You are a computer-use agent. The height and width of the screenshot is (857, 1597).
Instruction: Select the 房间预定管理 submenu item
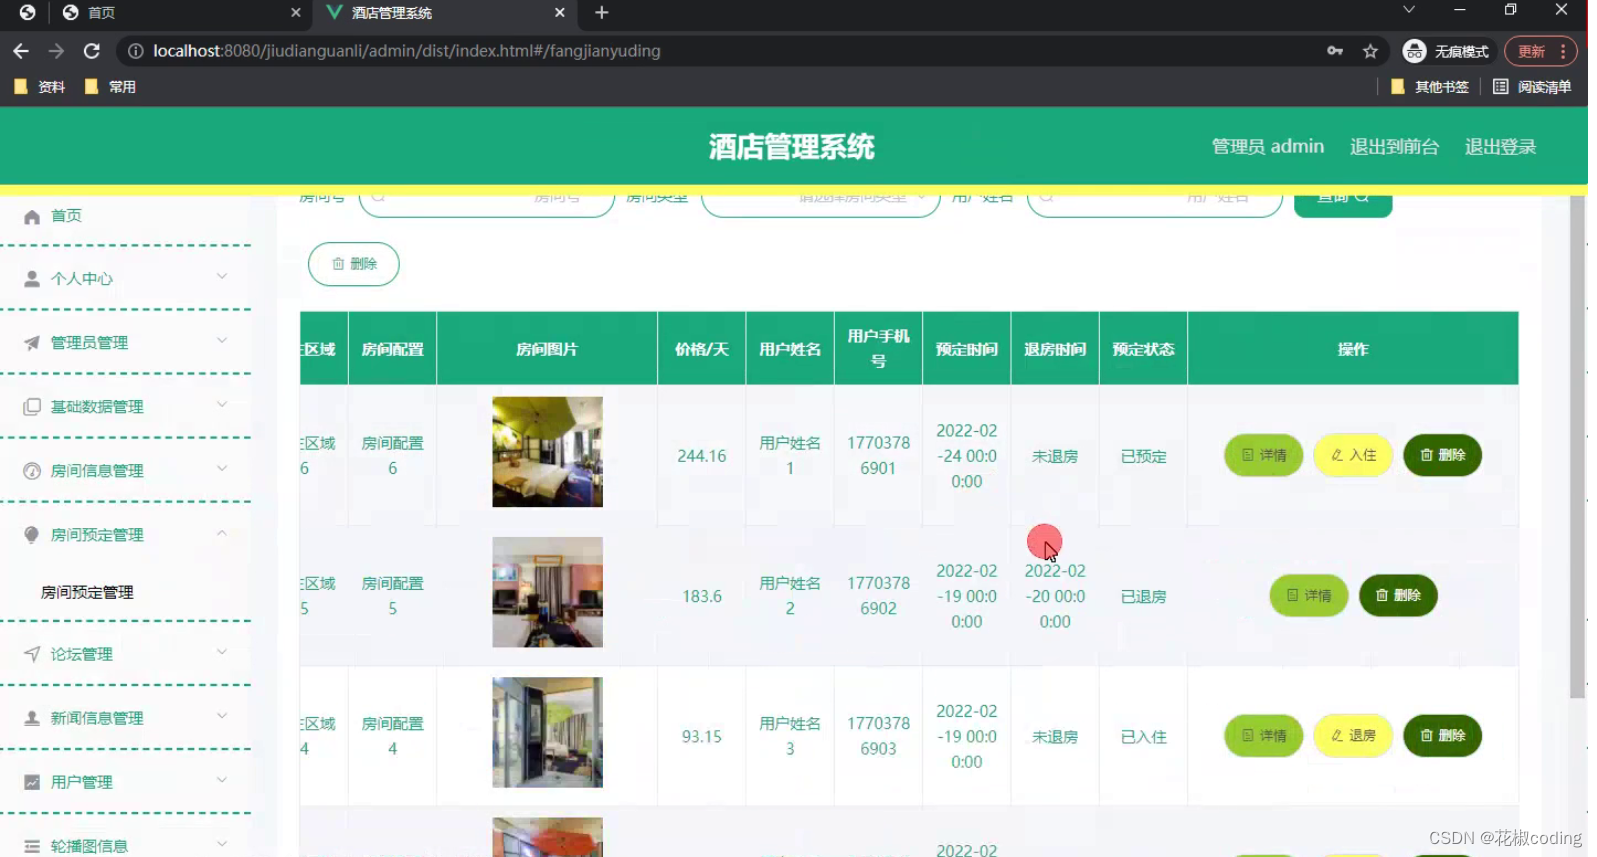coord(87,593)
